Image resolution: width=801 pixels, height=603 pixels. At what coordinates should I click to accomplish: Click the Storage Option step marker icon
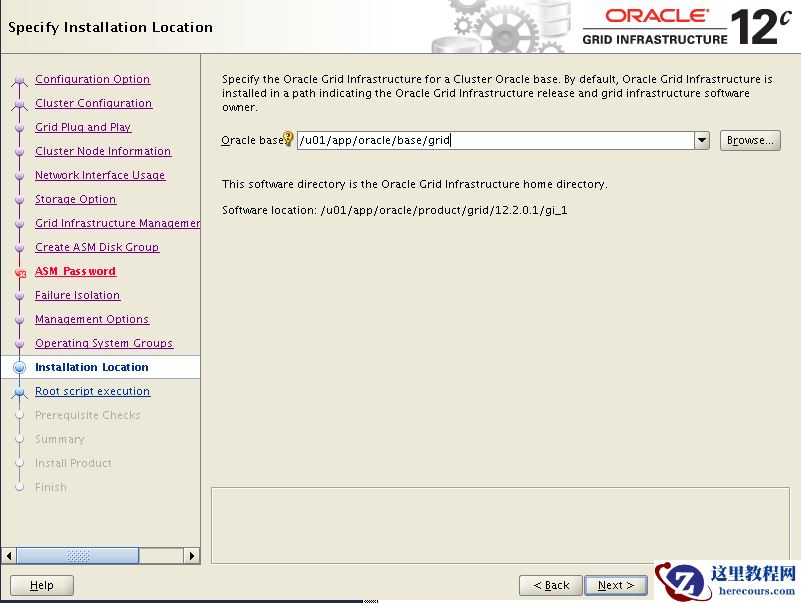pyautogui.click(x=19, y=200)
